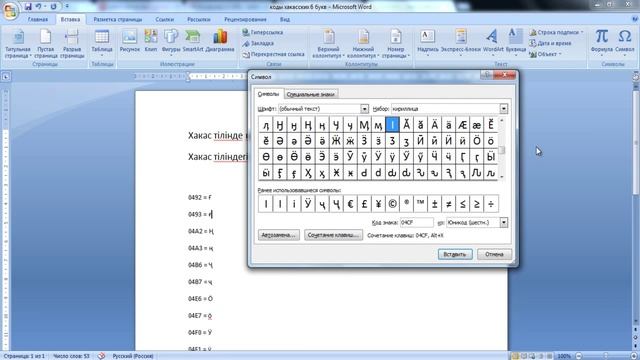This screenshot has width=640, height=360.
Task: Insert a blank page (Пустая страница)
Action: [45, 44]
